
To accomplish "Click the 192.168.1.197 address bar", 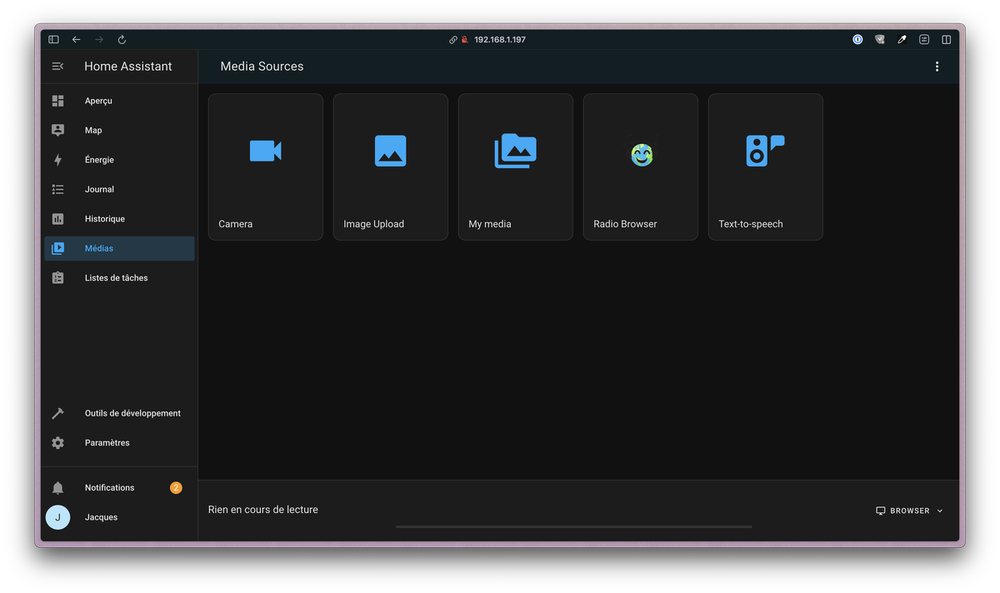I will [x=500, y=40].
